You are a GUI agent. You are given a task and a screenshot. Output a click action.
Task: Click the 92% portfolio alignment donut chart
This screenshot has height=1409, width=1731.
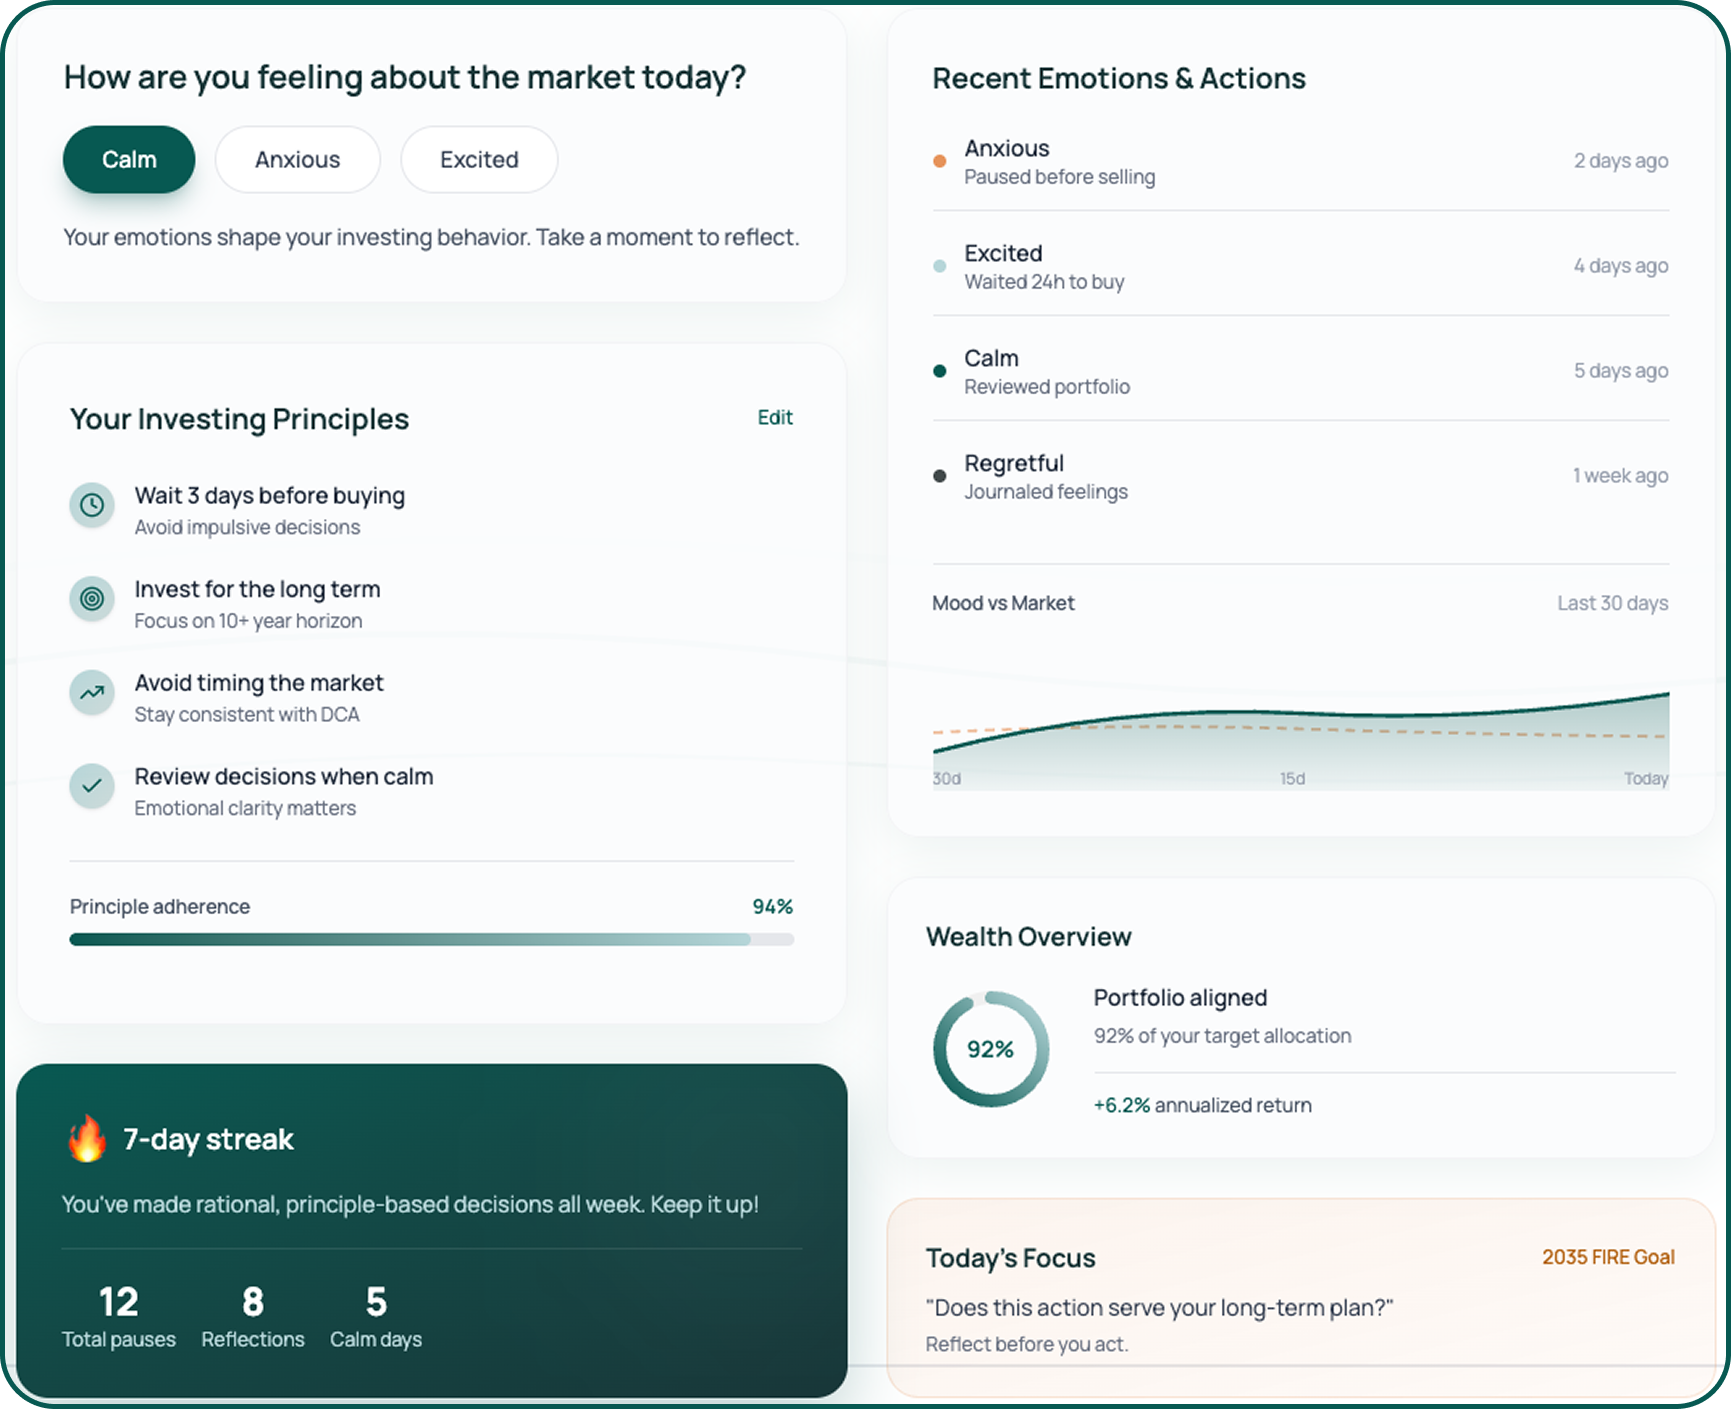[x=990, y=1049]
